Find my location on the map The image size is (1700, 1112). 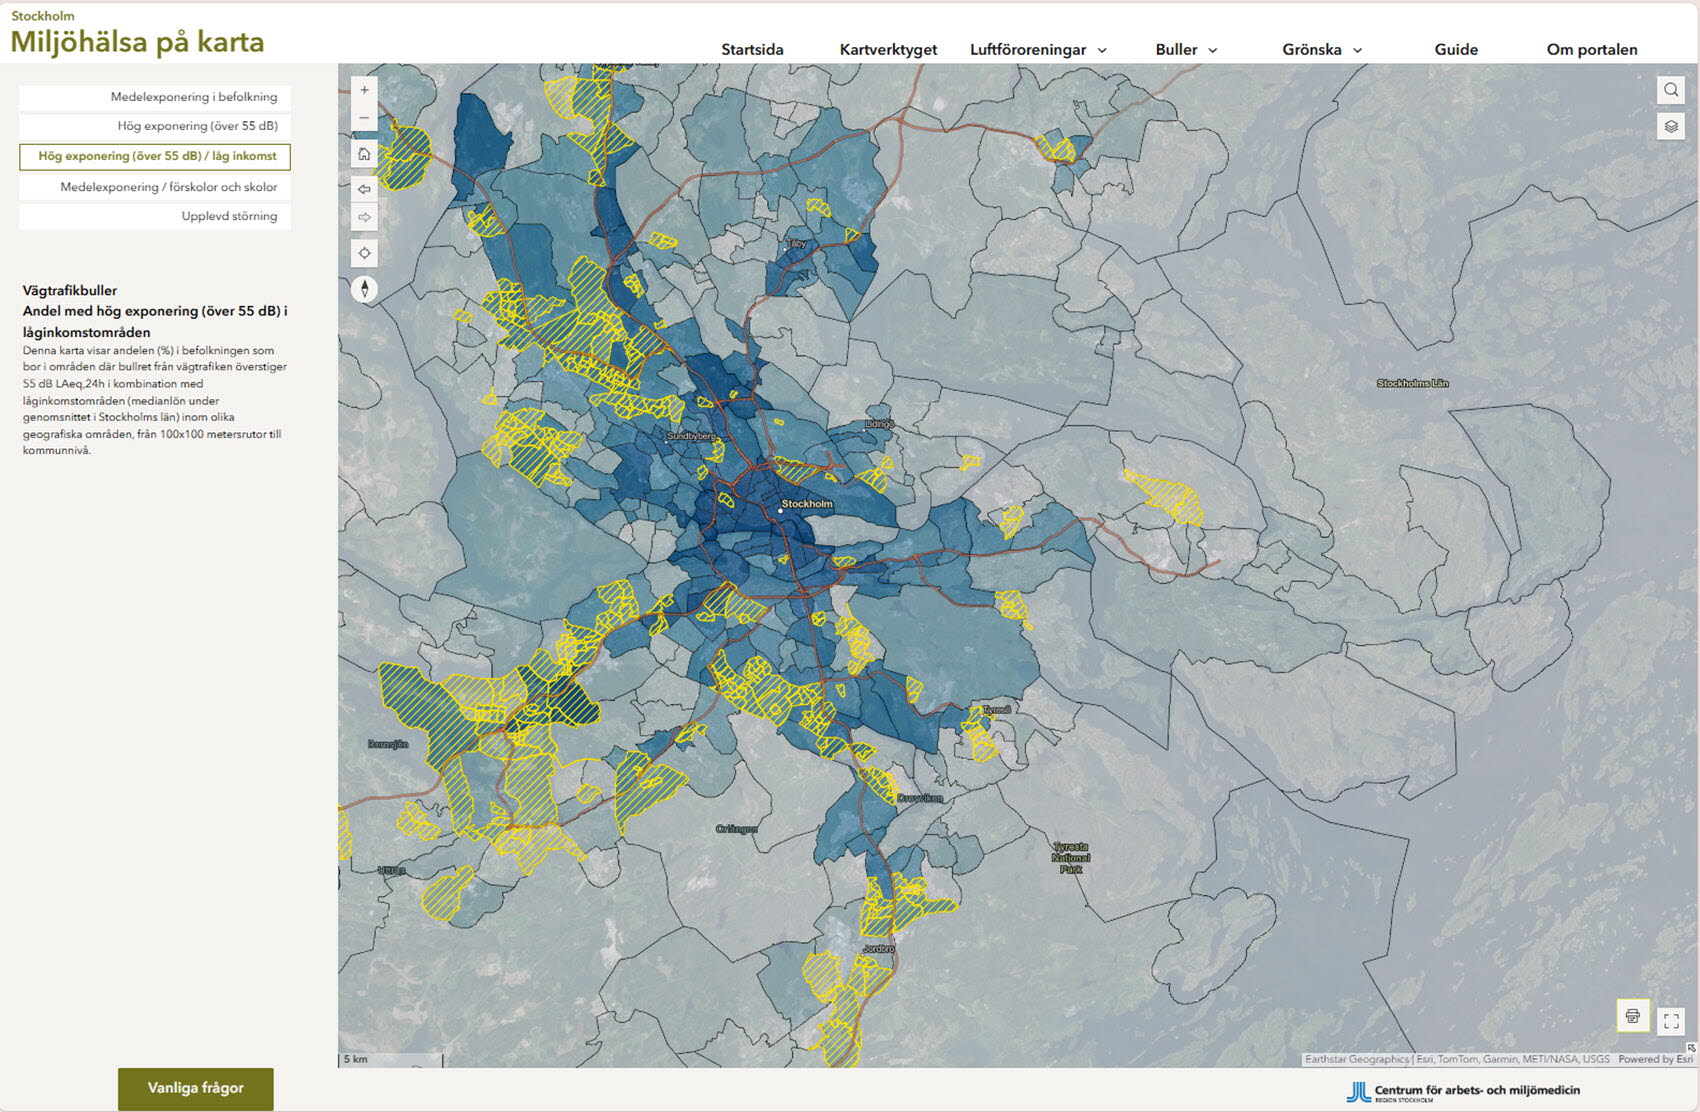pyautogui.click(x=364, y=253)
